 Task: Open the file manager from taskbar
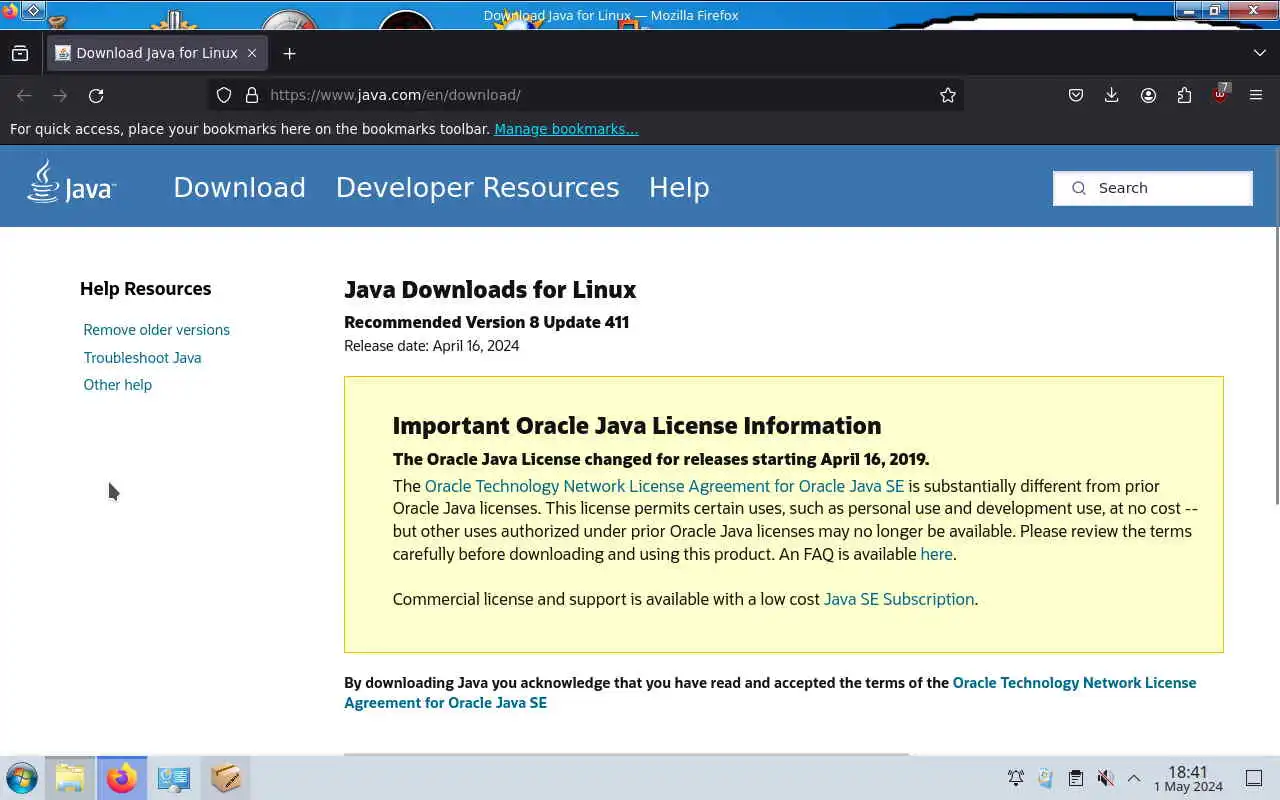[70, 778]
